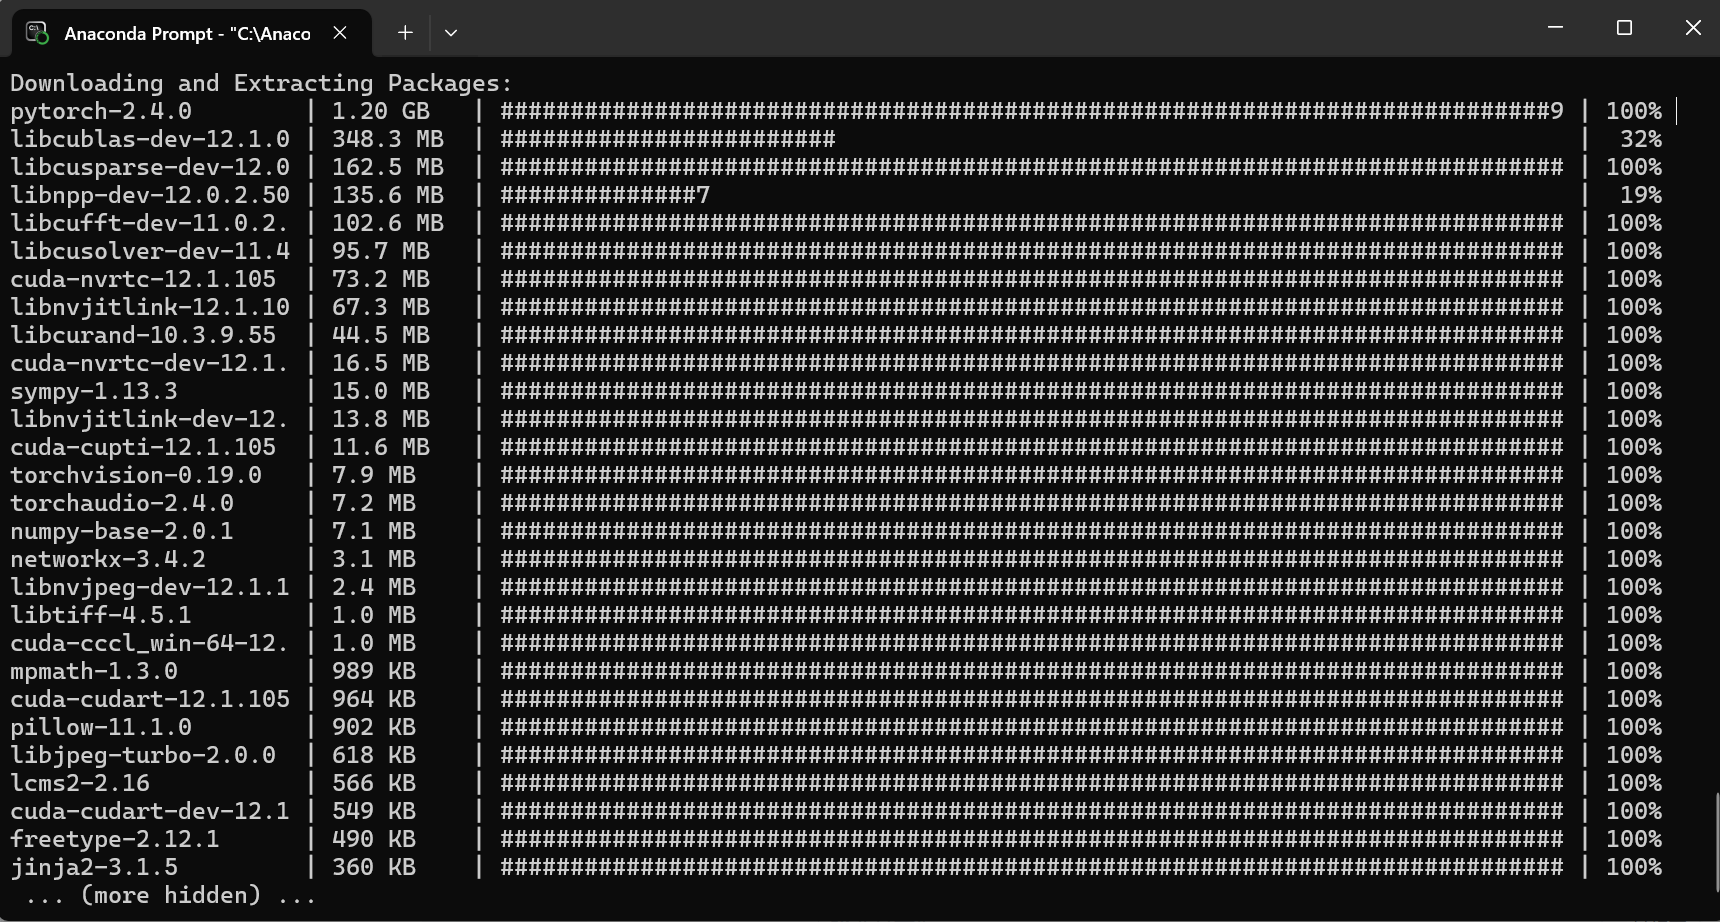Click the libnvjitlink-12.1.10 package name
Screen dimensions: 1720x922
(x=150, y=307)
